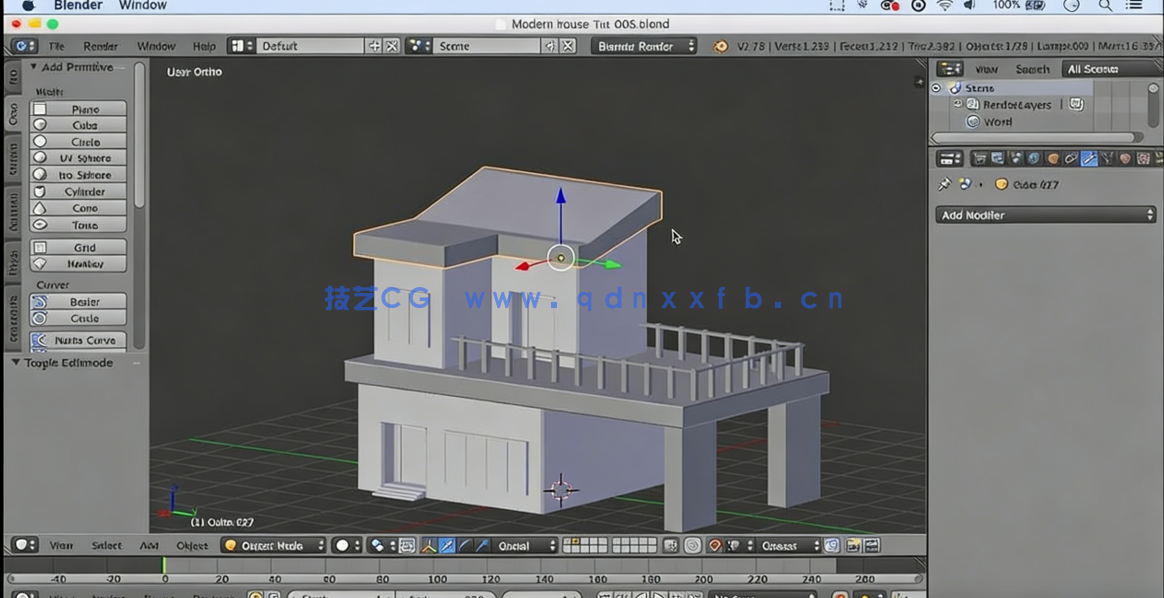Add a Cylinder from the Add Primitive panel
Image resolution: width=1164 pixels, height=598 pixels.
tap(80, 191)
